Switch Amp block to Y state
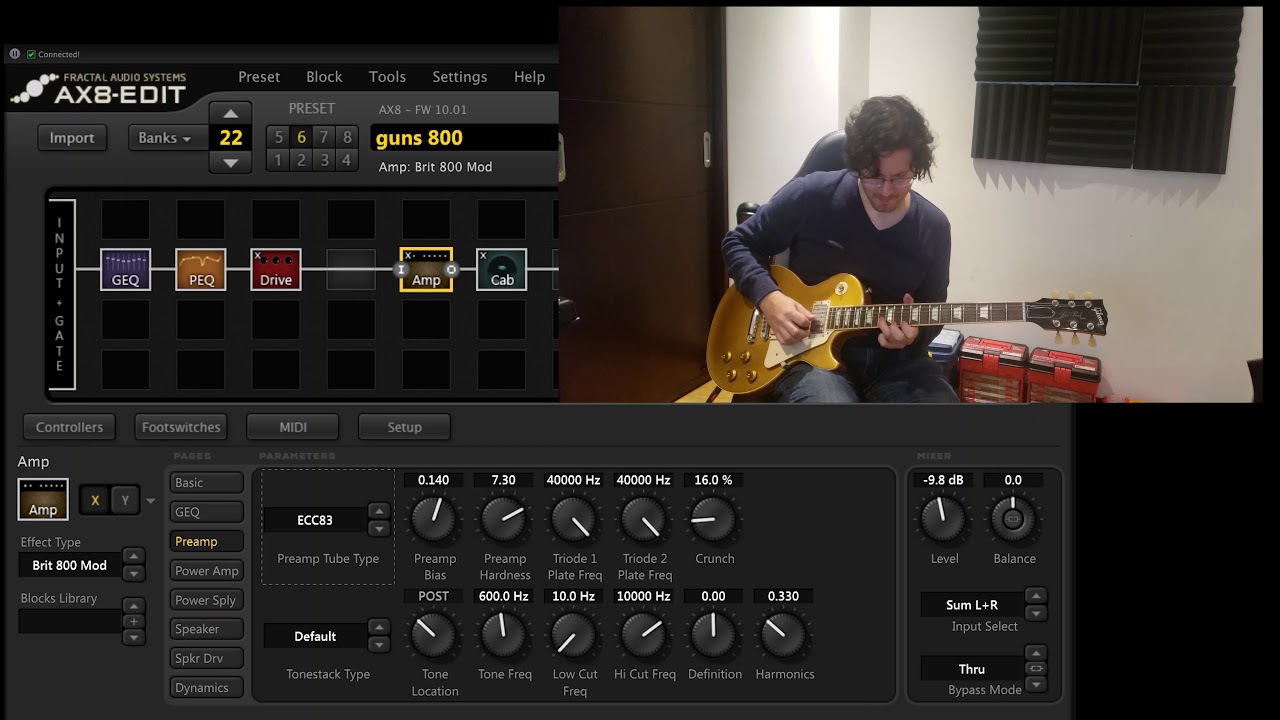This screenshot has width=1280, height=720. pos(125,501)
